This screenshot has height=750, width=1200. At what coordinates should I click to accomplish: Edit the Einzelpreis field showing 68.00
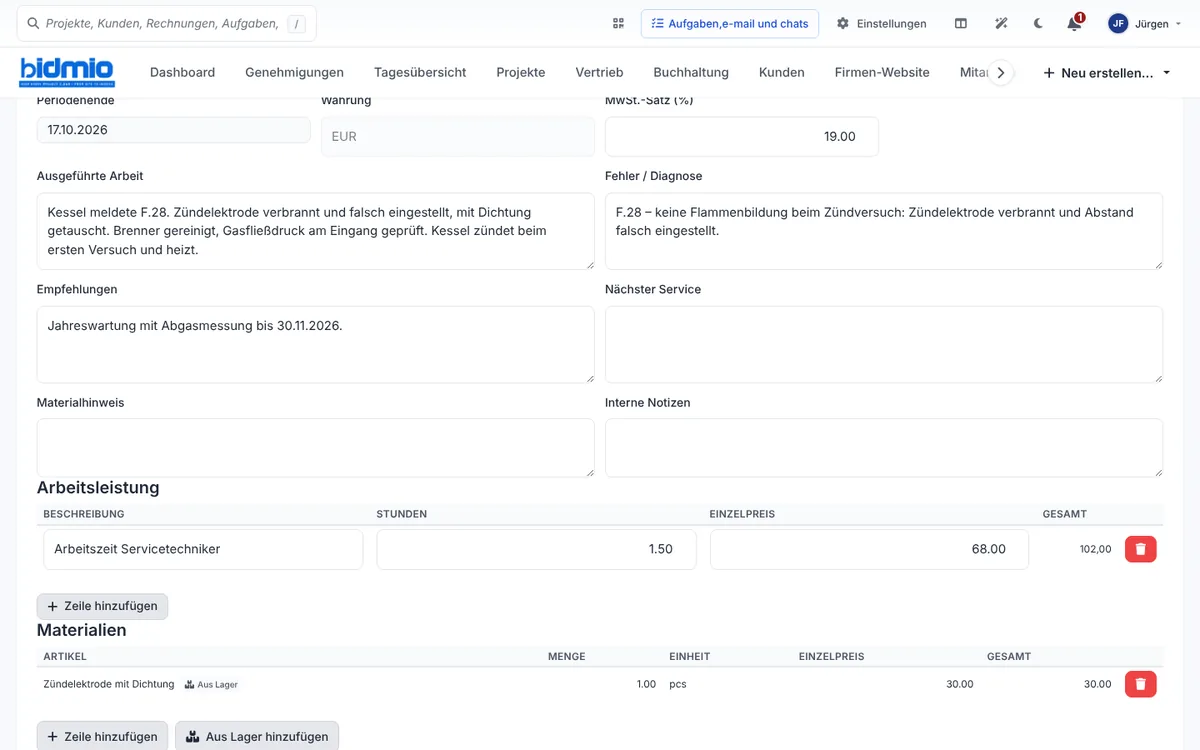tap(869, 549)
